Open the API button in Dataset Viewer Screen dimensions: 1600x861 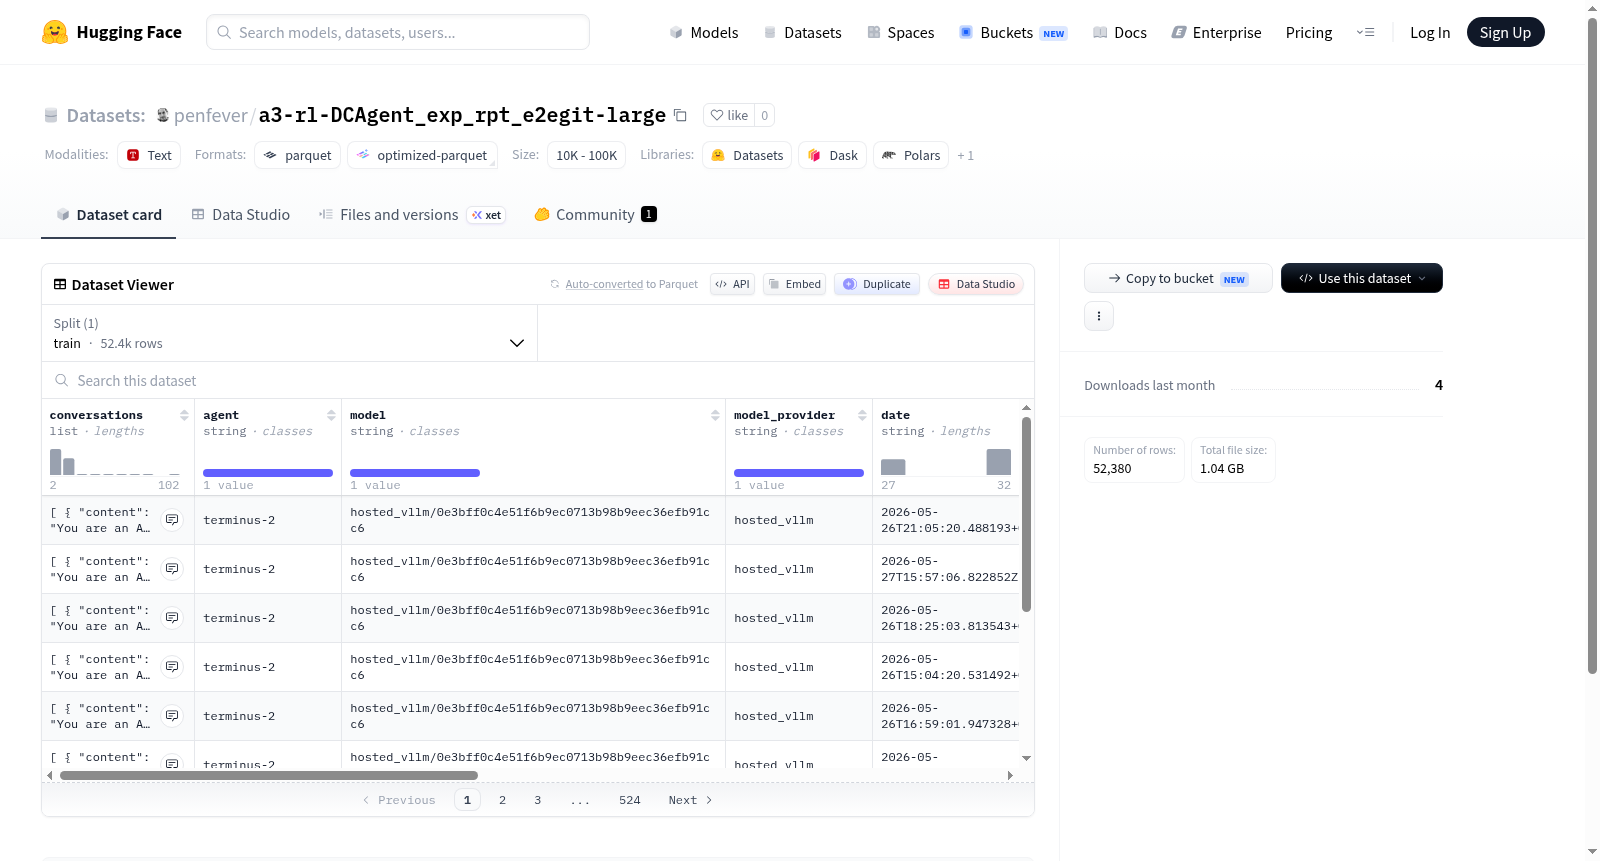click(x=732, y=284)
